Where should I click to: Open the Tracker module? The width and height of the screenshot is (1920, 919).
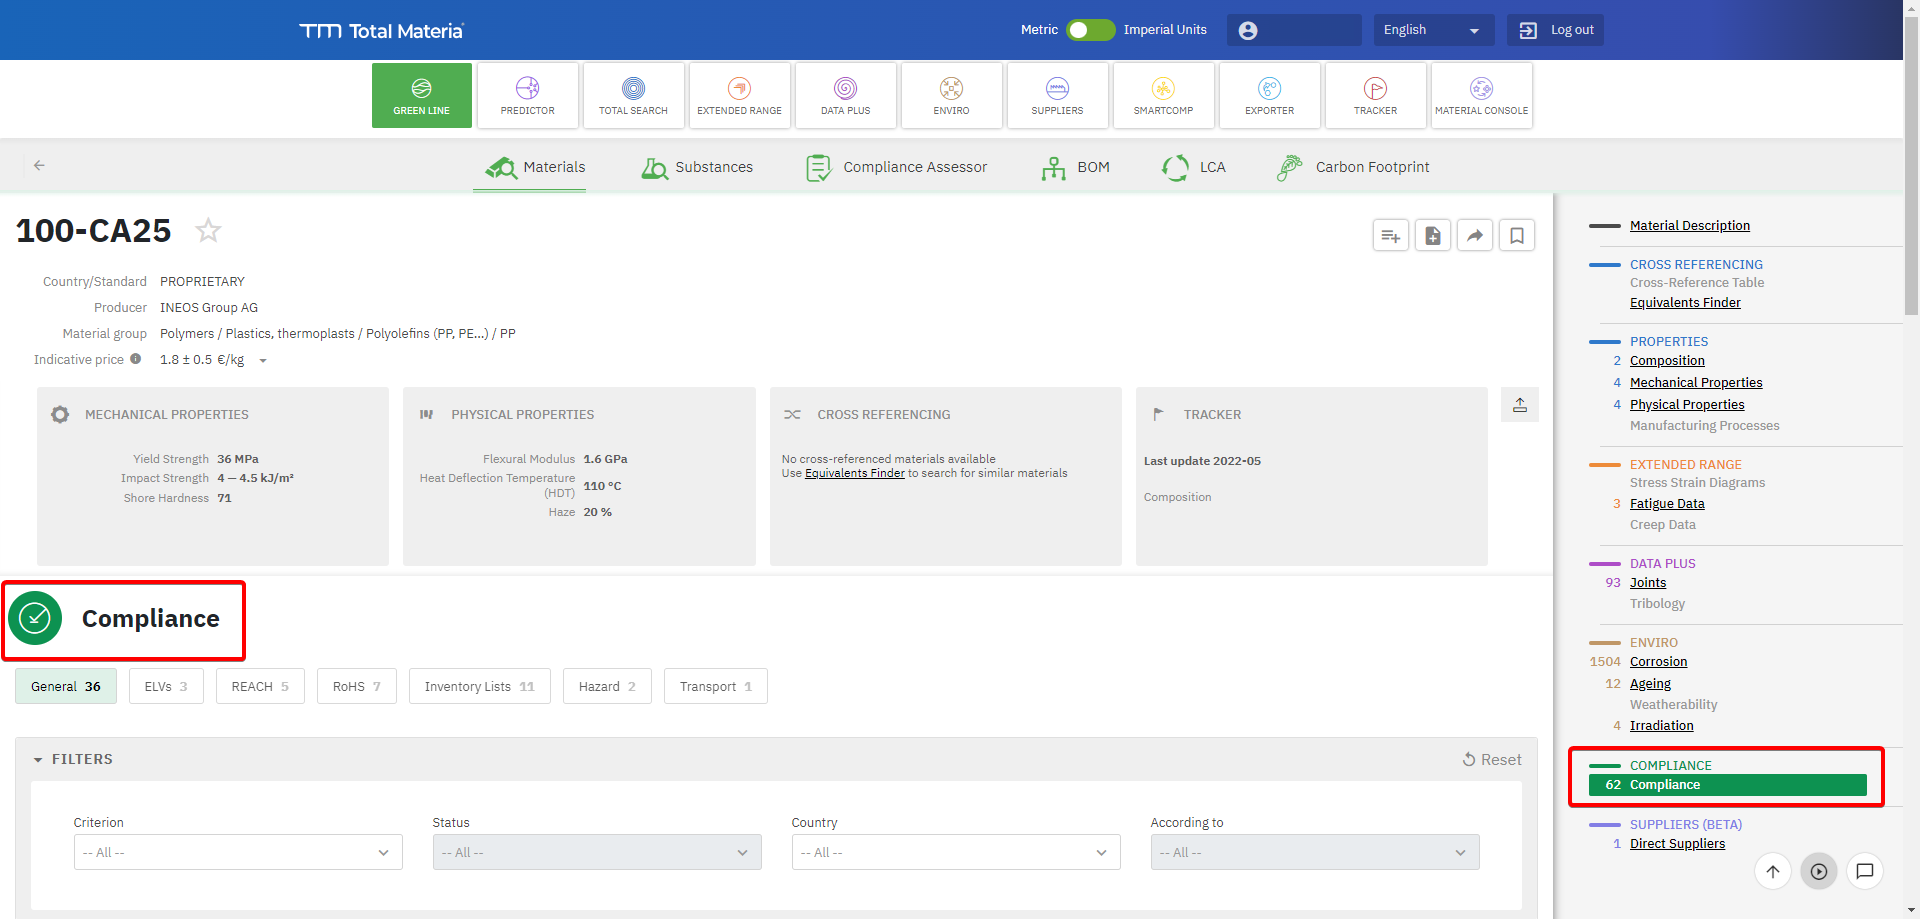click(1375, 96)
